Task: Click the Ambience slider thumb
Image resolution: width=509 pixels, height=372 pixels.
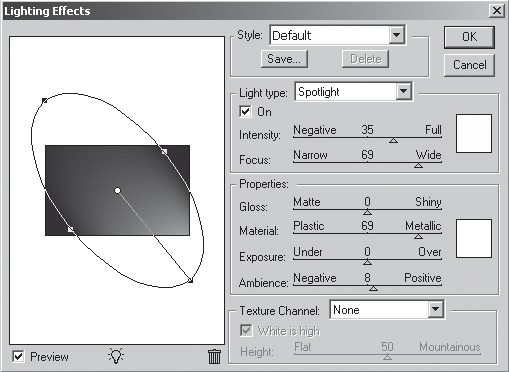Action: 373,288
